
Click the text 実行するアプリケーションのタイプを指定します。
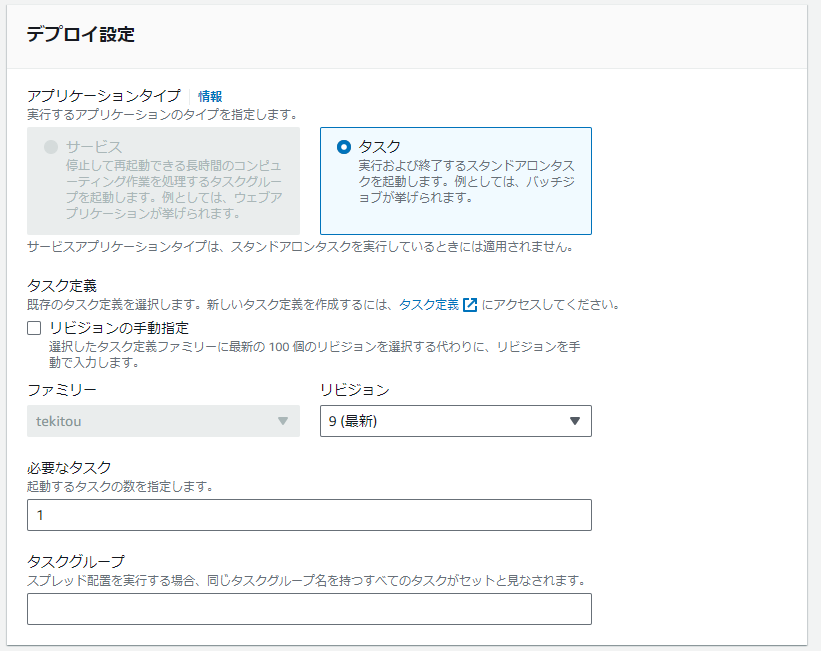(x=162, y=114)
